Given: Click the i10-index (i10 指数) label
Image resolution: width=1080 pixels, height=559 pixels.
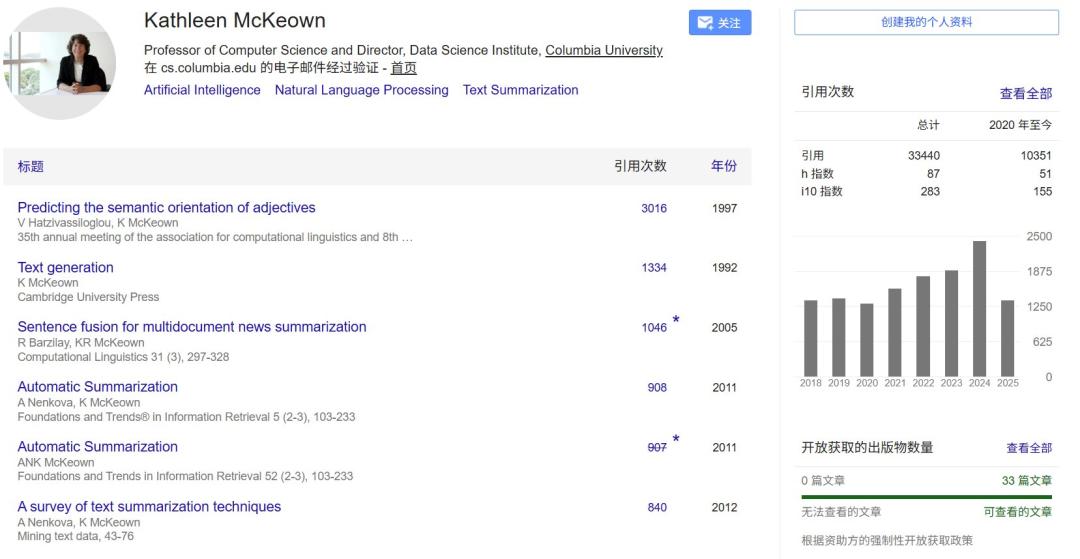Looking at the screenshot, I should [x=822, y=191].
